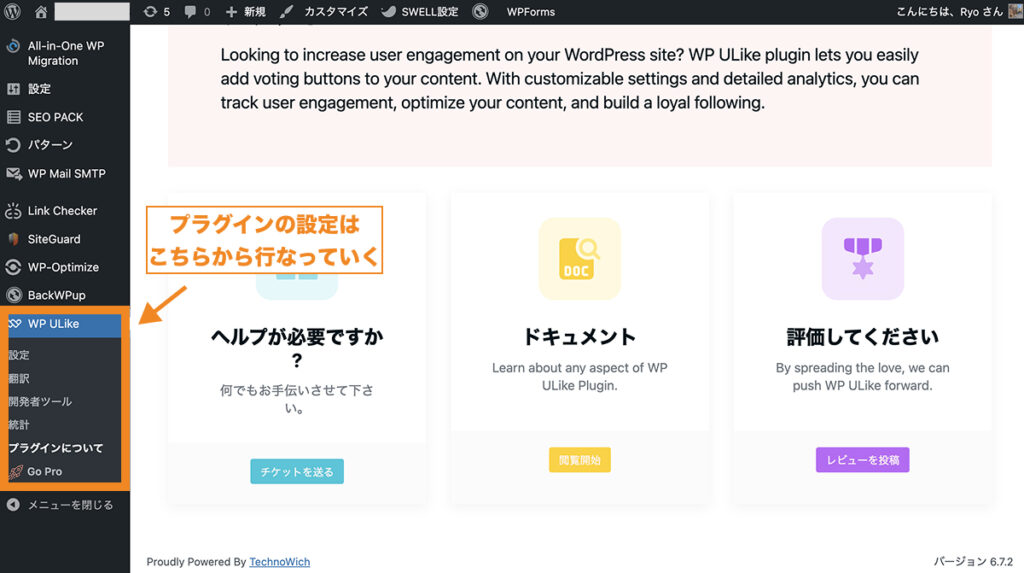The height and width of the screenshot is (573, 1024).
Task: Open the site home icon
Action: click(41, 12)
